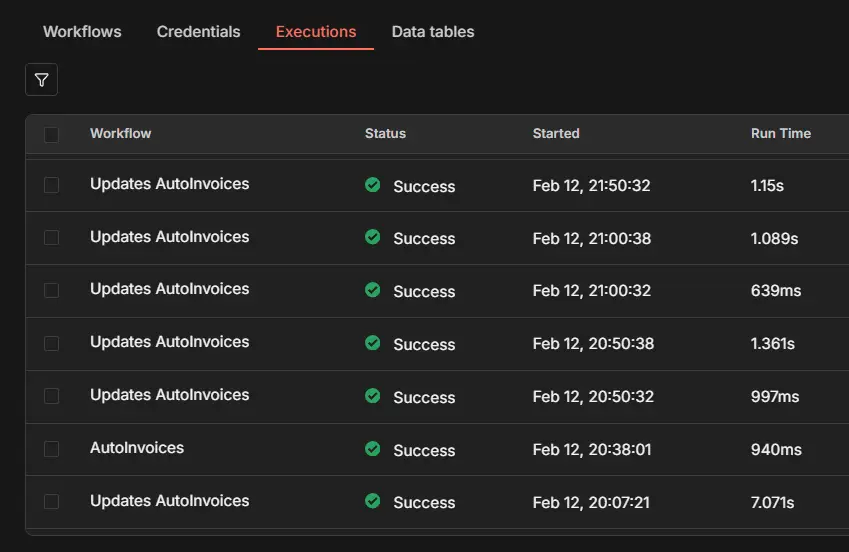
Task: Check the box for the 21:50:32 execution
Action: [x=52, y=185]
